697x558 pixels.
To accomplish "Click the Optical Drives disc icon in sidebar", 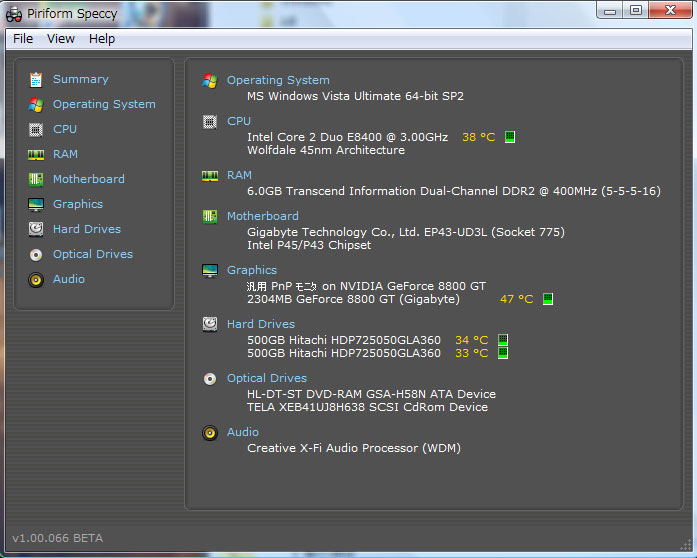I will tap(36, 255).
